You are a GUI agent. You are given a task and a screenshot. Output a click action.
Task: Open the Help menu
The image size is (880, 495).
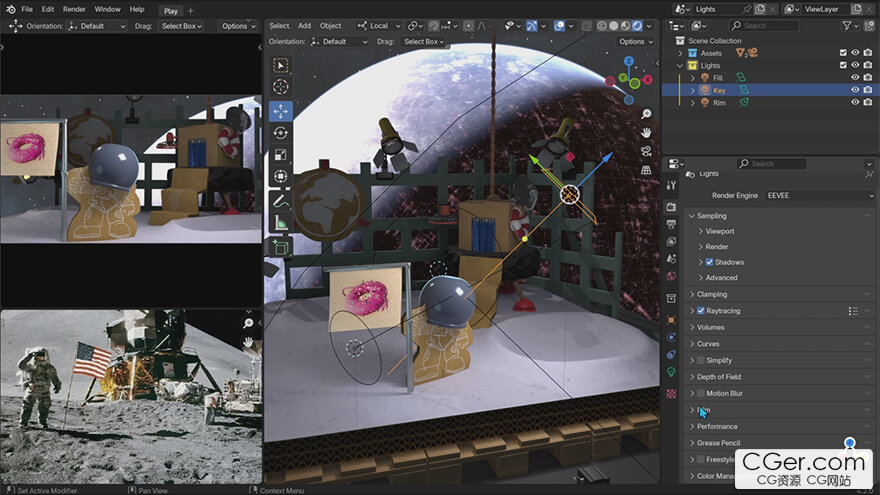click(137, 10)
